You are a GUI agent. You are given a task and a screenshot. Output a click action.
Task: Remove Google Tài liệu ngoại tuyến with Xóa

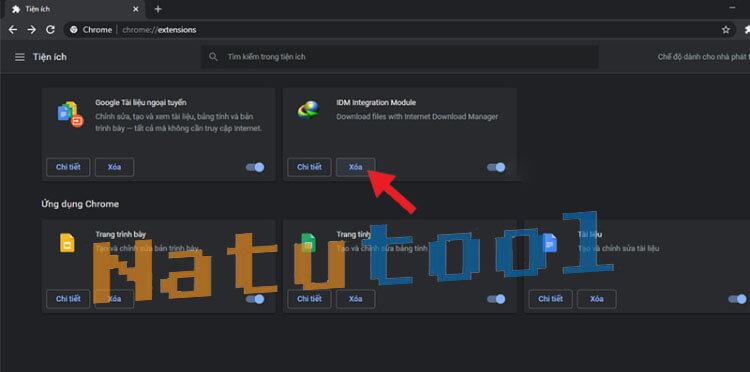114,167
